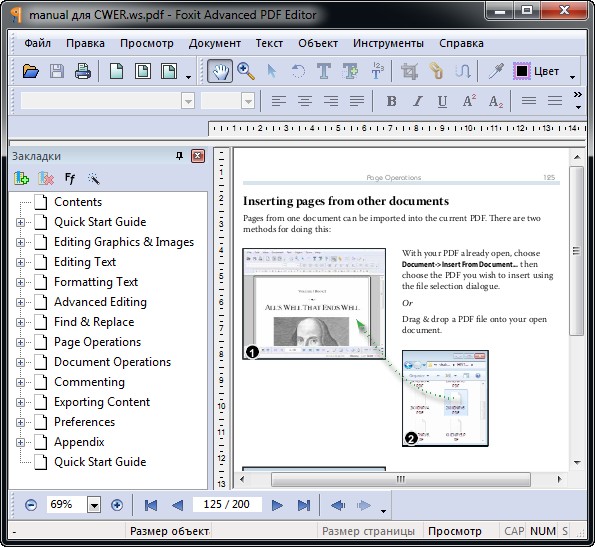Open the font size dropdown
Image resolution: width=595 pixels, height=547 pixels.
248,101
